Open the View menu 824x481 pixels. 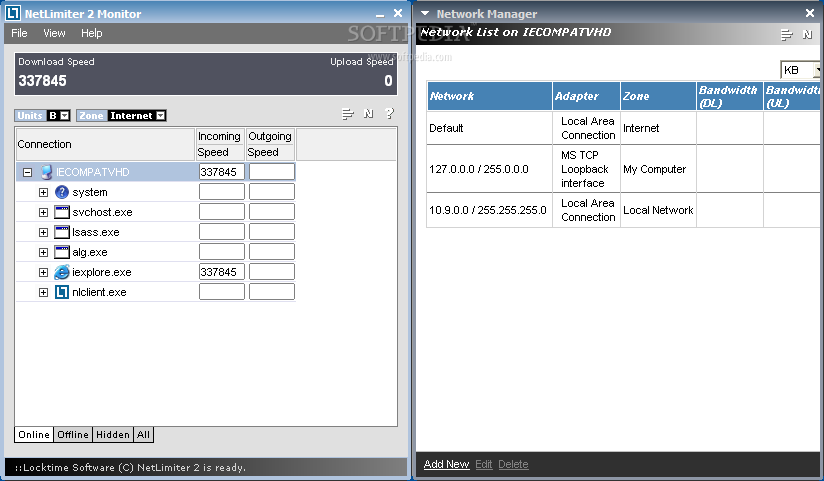tap(54, 33)
